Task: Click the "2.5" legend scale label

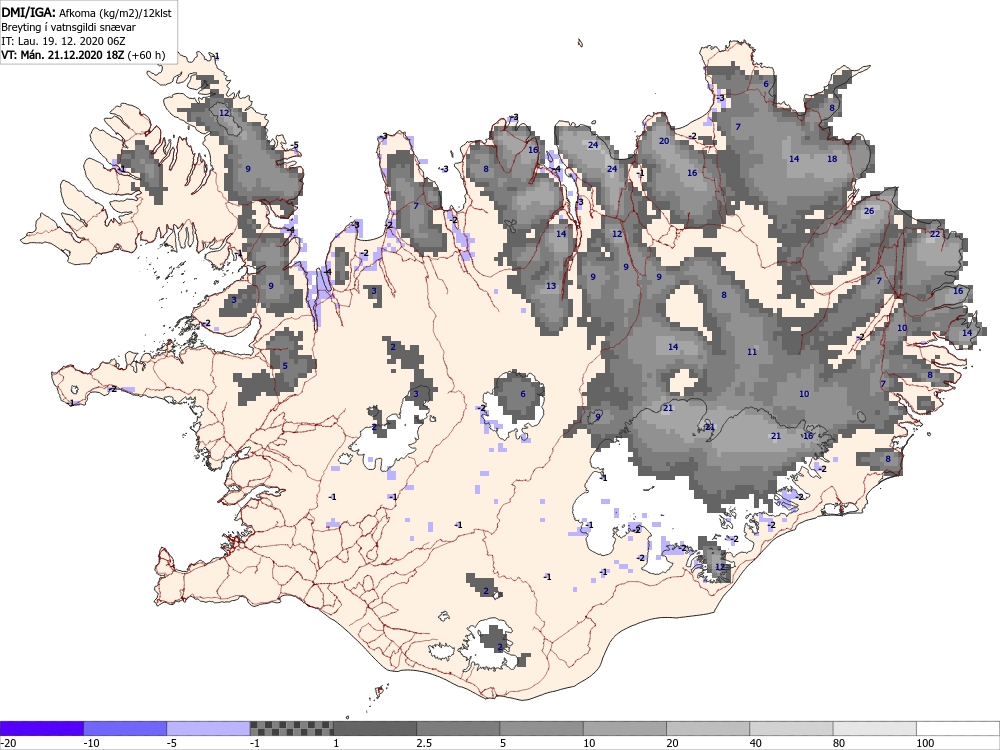Action: [424, 743]
